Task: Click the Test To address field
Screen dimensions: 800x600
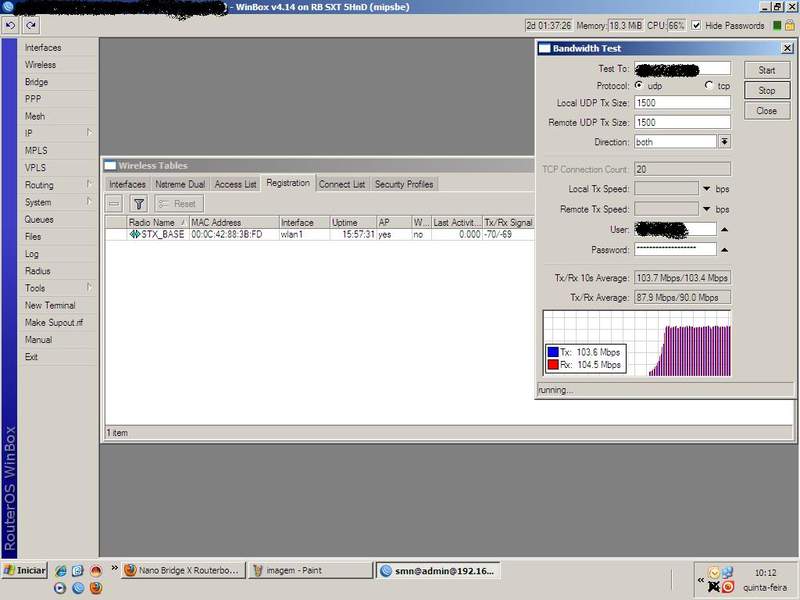Action: pos(682,68)
